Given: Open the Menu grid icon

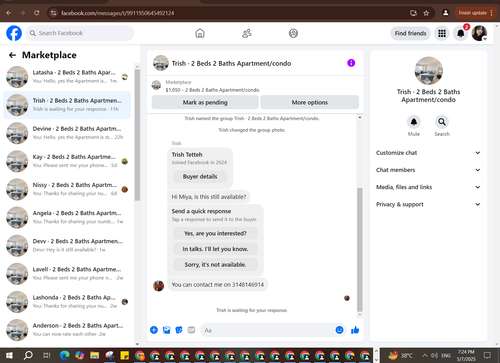Looking at the screenshot, I should point(442,33).
